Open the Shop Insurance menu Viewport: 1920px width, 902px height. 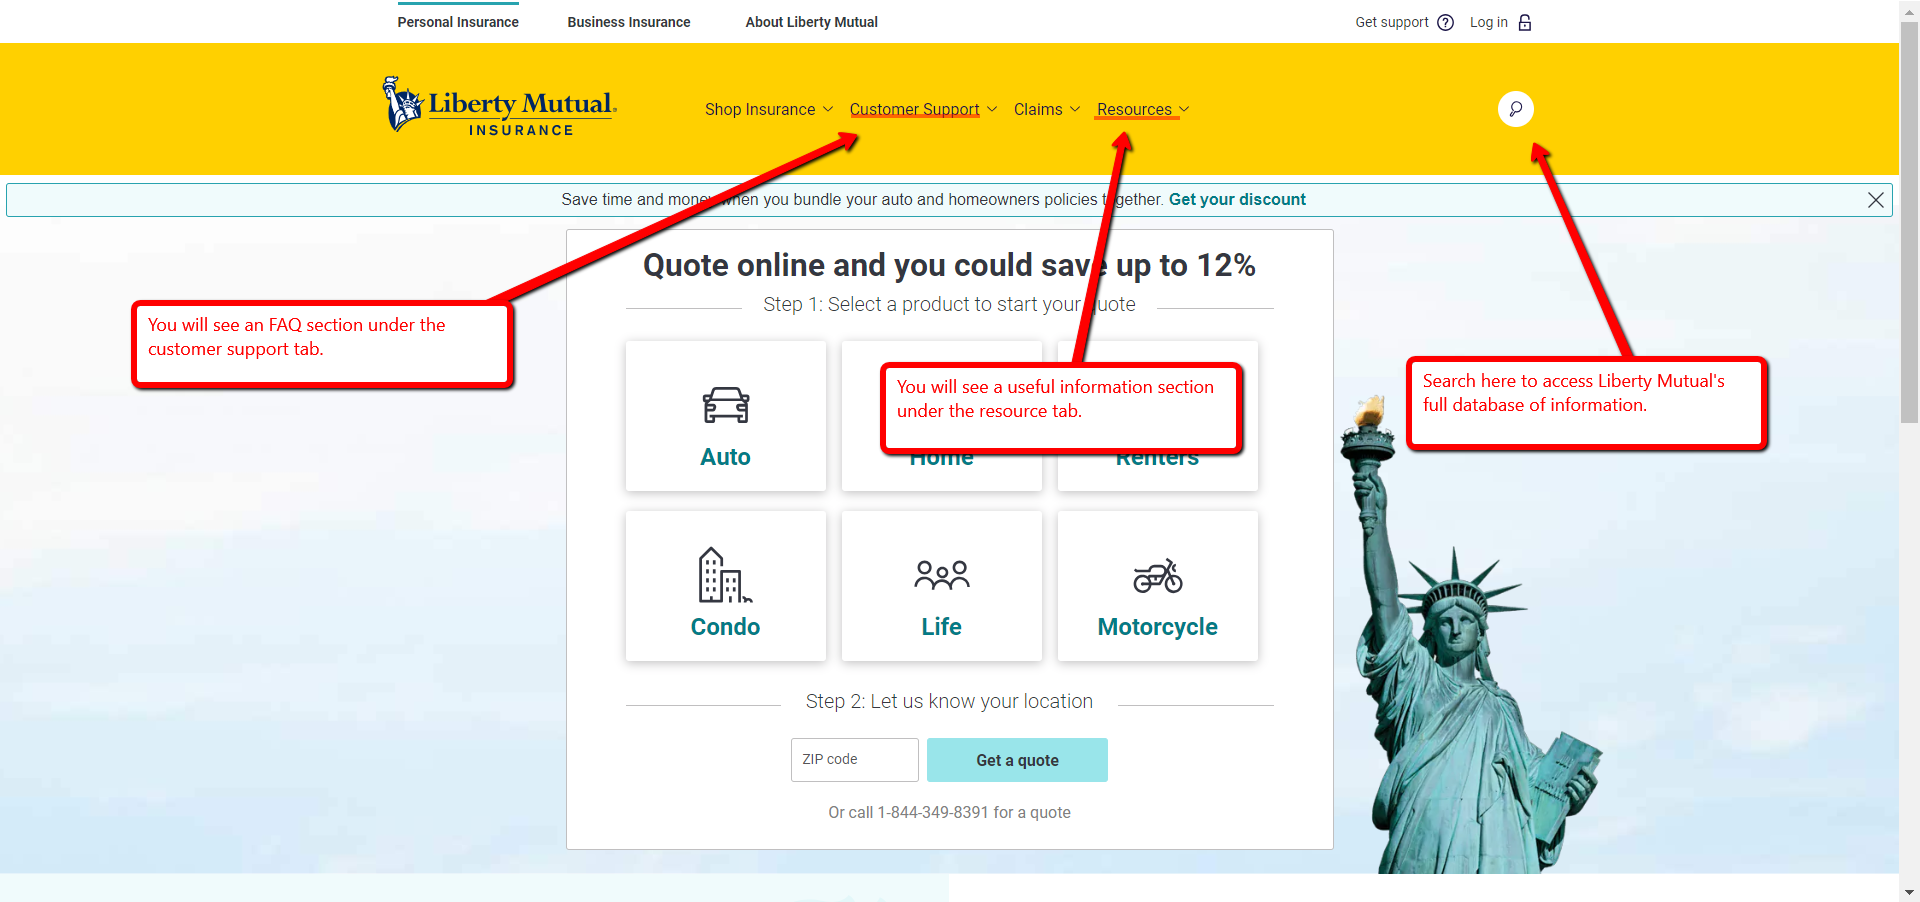click(760, 109)
